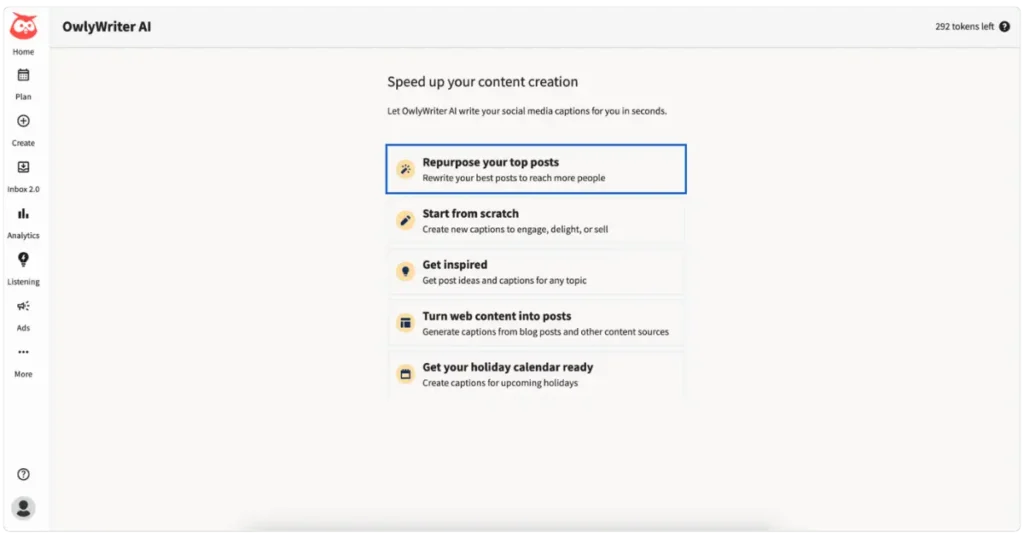Viewport: 1024px width, 538px height.
Task: Expand the More menu with three dots
Action: tap(24, 352)
